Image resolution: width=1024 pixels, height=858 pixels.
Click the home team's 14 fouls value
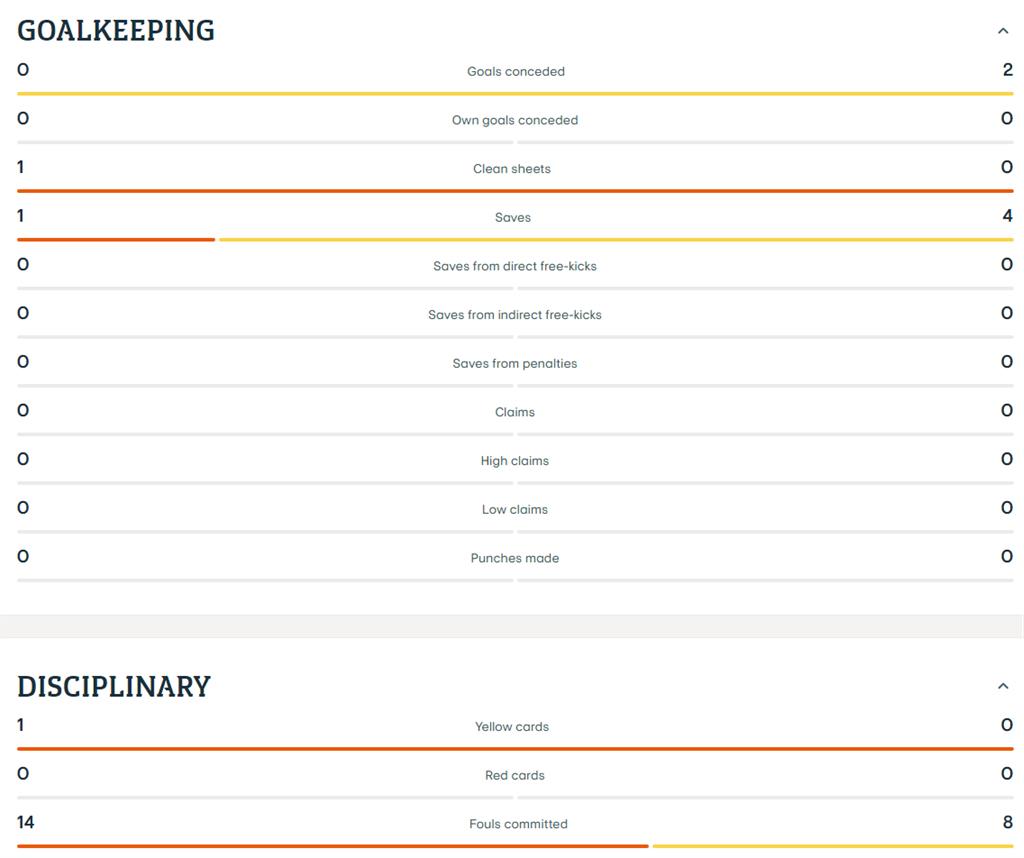pyautogui.click(x=25, y=822)
